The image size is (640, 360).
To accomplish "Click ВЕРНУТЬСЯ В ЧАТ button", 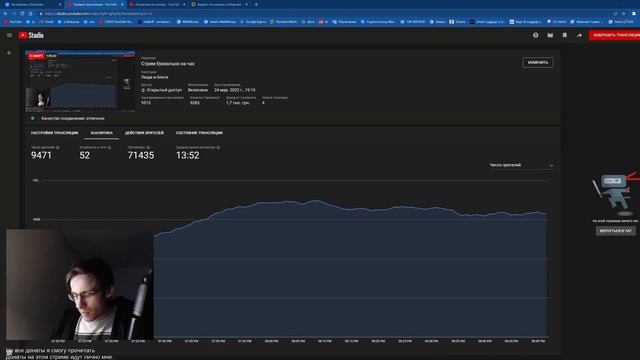I will [616, 231].
